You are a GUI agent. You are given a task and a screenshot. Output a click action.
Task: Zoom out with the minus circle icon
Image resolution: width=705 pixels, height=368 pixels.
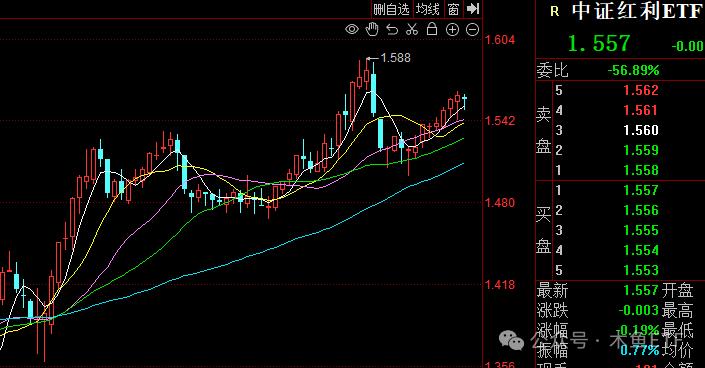point(472,30)
